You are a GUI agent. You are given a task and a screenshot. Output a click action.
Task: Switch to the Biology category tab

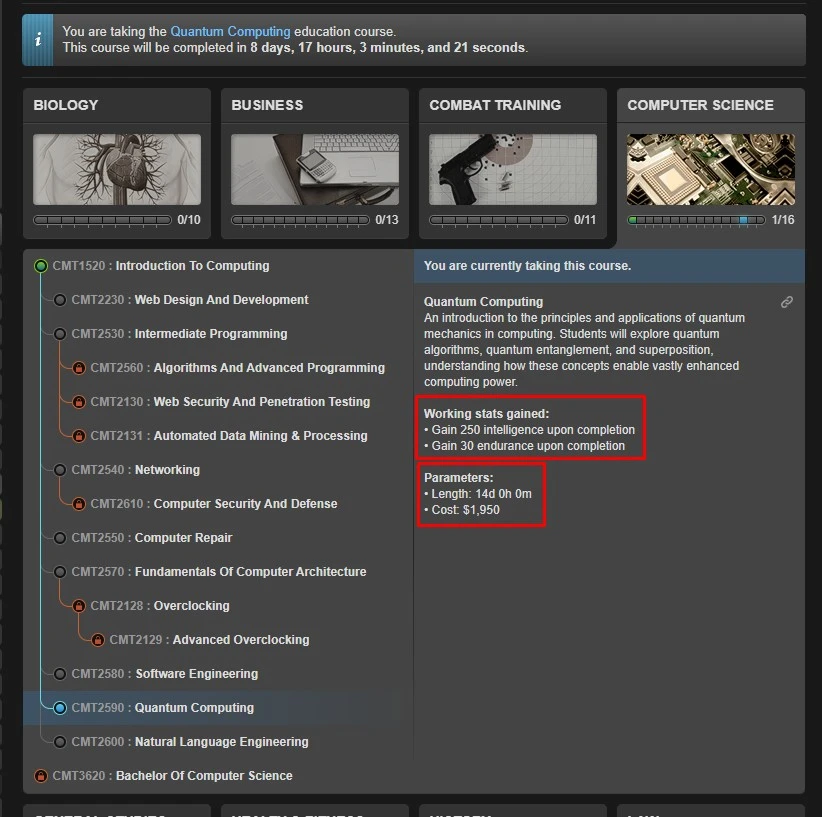coord(116,105)
